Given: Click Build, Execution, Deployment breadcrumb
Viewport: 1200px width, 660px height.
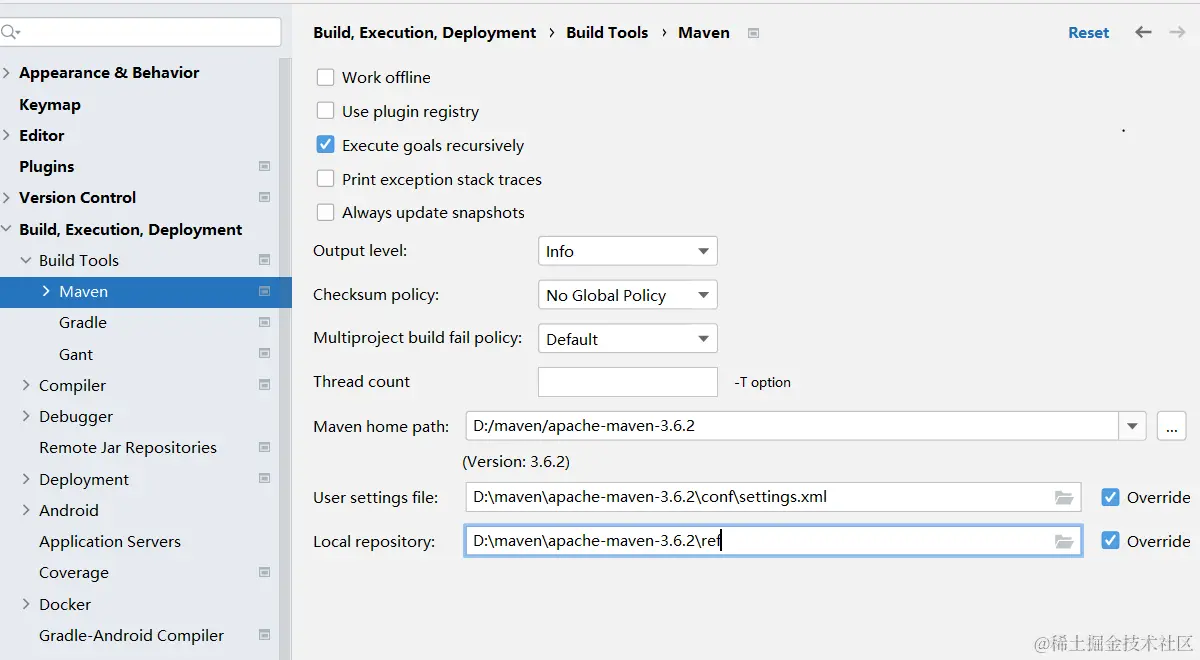Looking at the screenshot, I should tap(425, 32).
